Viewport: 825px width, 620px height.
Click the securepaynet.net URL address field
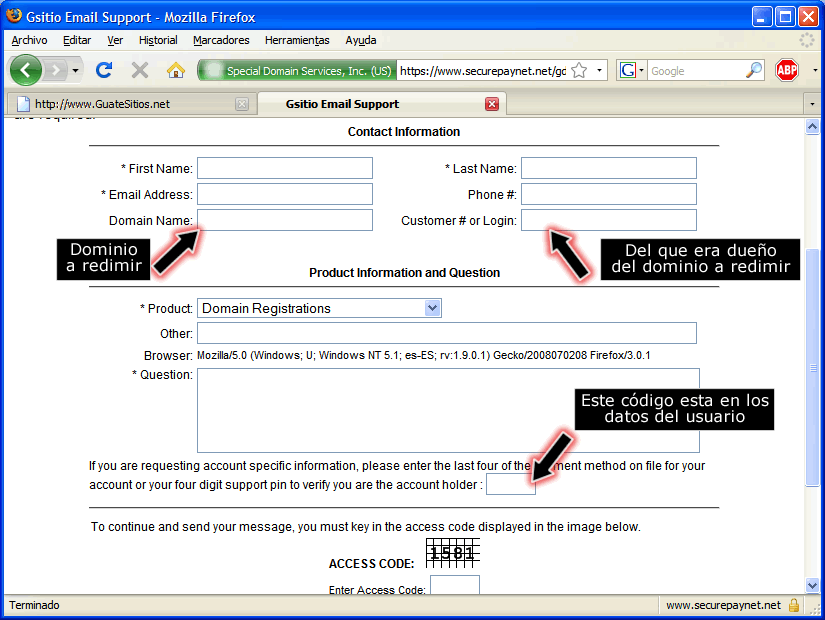pyautogui.click(x=482, y=71)
